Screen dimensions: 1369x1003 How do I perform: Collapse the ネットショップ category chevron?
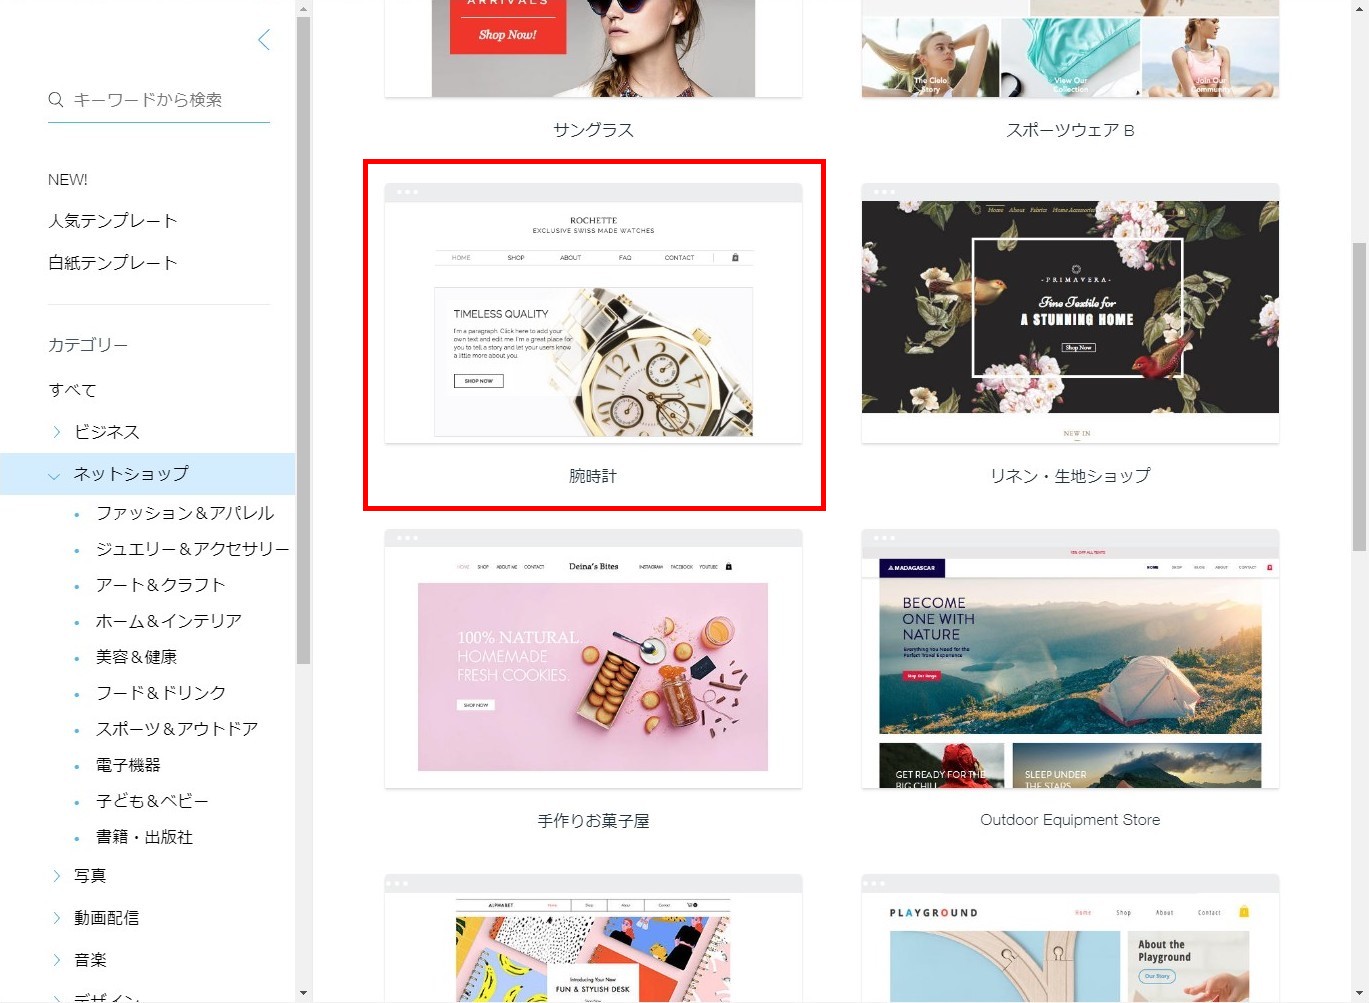54,475
